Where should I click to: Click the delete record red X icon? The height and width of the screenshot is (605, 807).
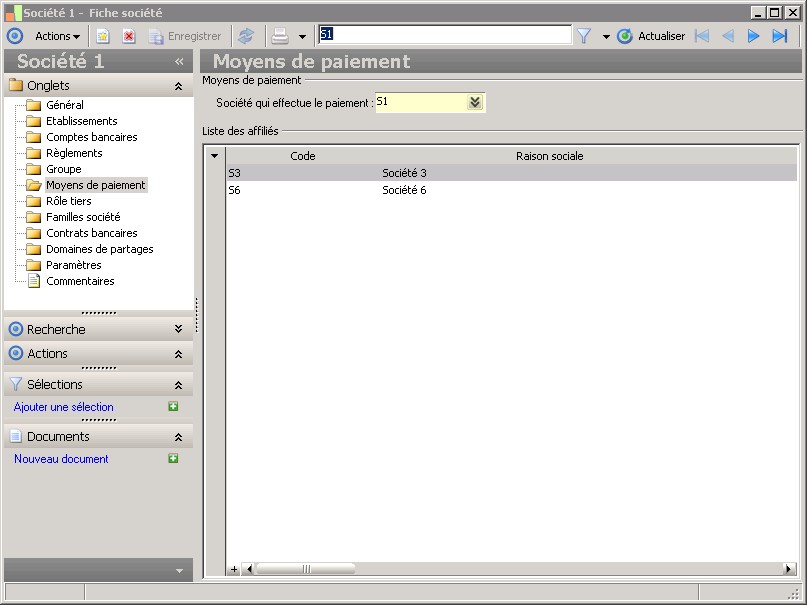(x=129, y=36)
